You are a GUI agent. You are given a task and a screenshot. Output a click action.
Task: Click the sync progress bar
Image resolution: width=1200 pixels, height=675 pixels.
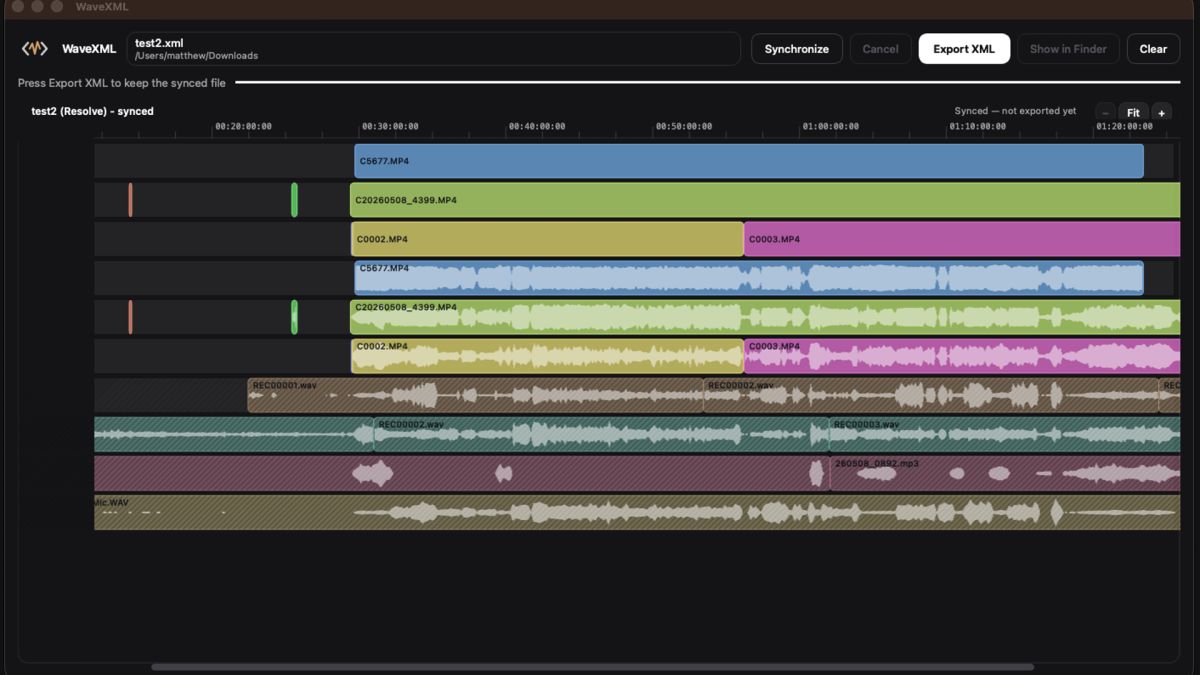(707, 83)
